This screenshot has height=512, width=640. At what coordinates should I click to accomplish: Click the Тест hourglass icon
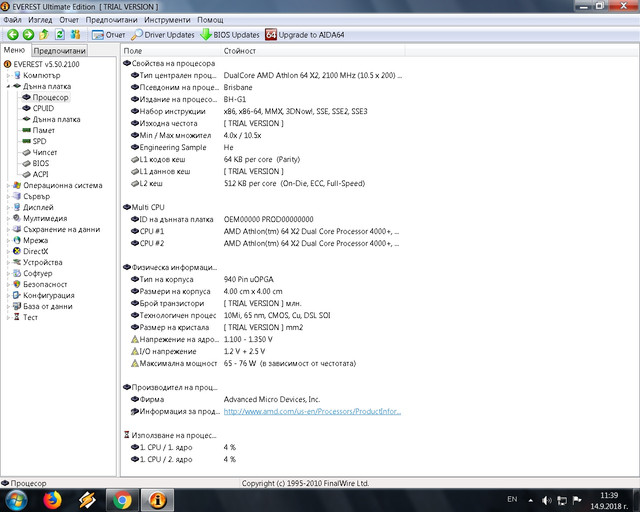tap(17, 317)
